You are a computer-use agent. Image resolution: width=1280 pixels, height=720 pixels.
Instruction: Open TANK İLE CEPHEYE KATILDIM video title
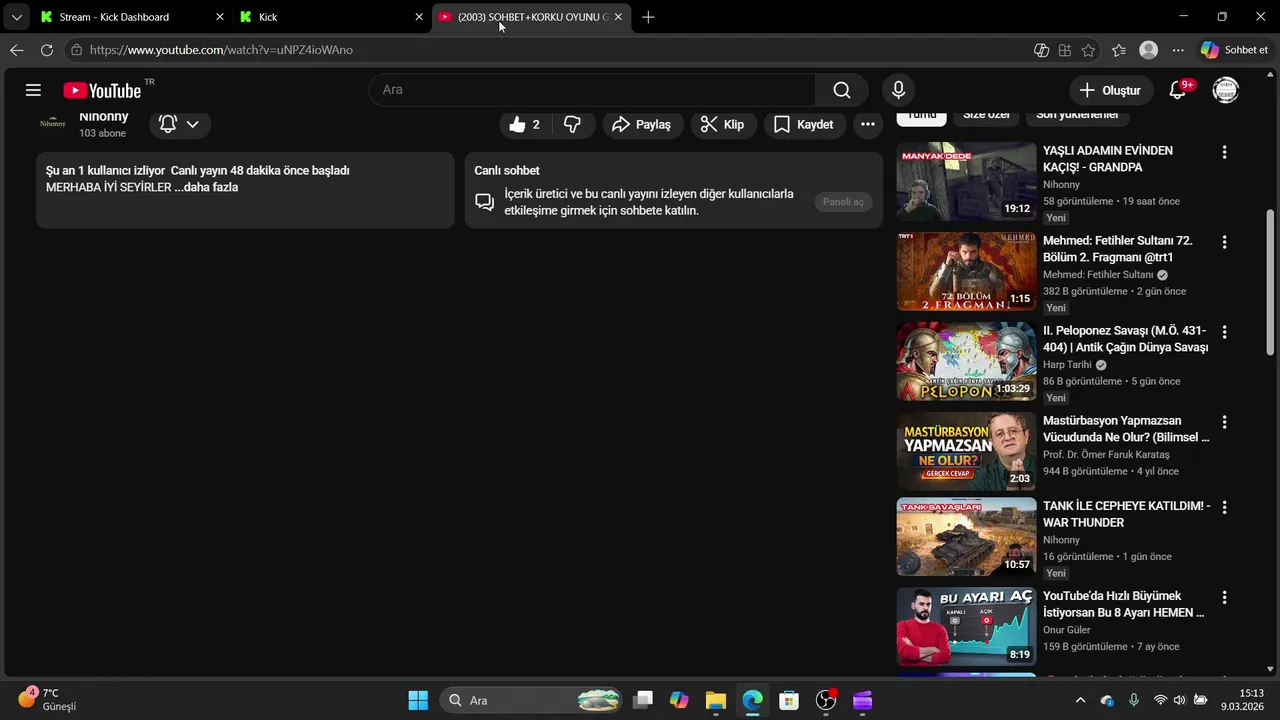coord(1126,514)
